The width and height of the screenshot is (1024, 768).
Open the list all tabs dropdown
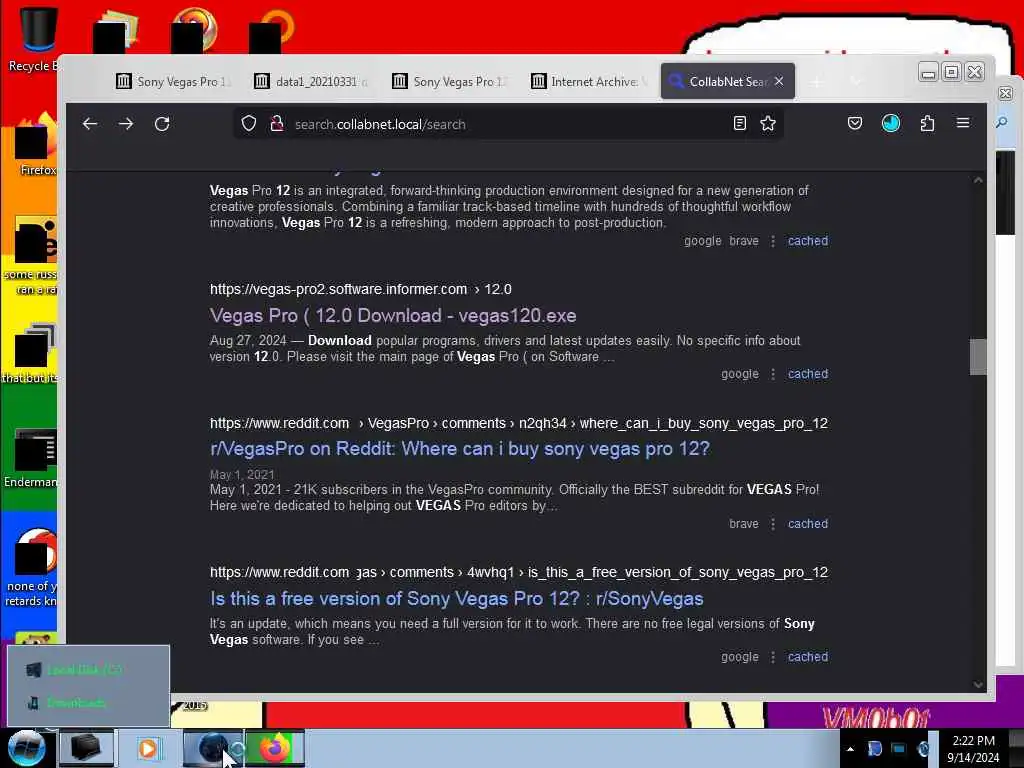click(856, 82)
